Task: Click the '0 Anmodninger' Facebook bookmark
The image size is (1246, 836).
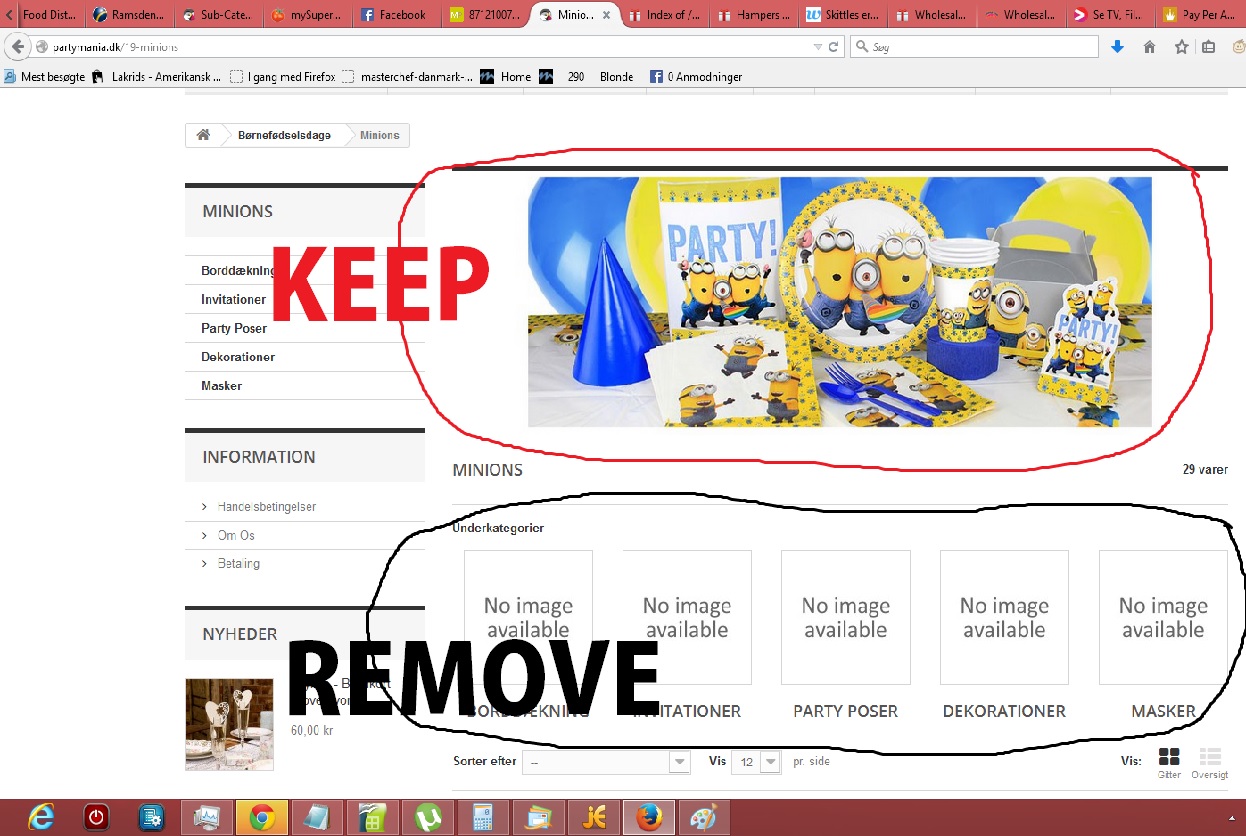Action: [x=696, y=76]
